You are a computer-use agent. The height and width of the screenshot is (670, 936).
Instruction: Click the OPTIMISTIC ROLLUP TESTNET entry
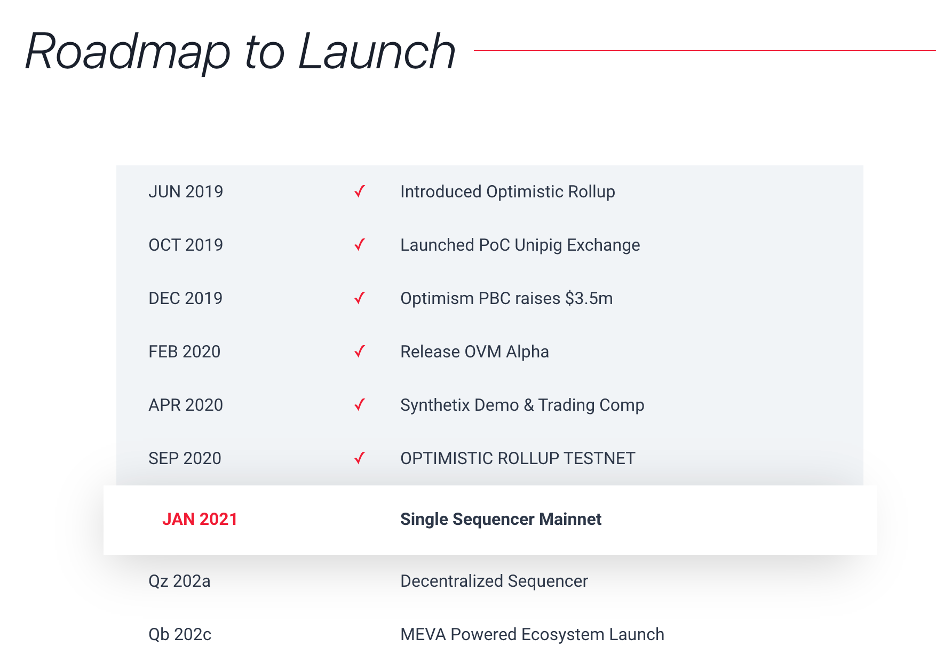(518, 459)
